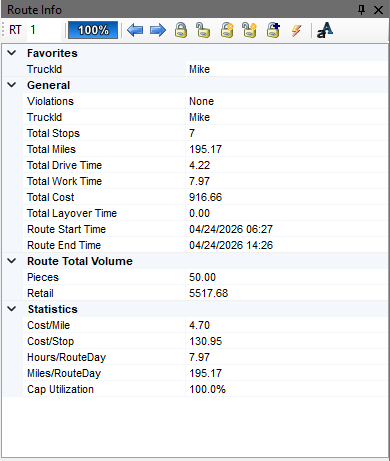
Task: Click start time 04/24/2026 06:27
Action: click(x=231, y=229)
